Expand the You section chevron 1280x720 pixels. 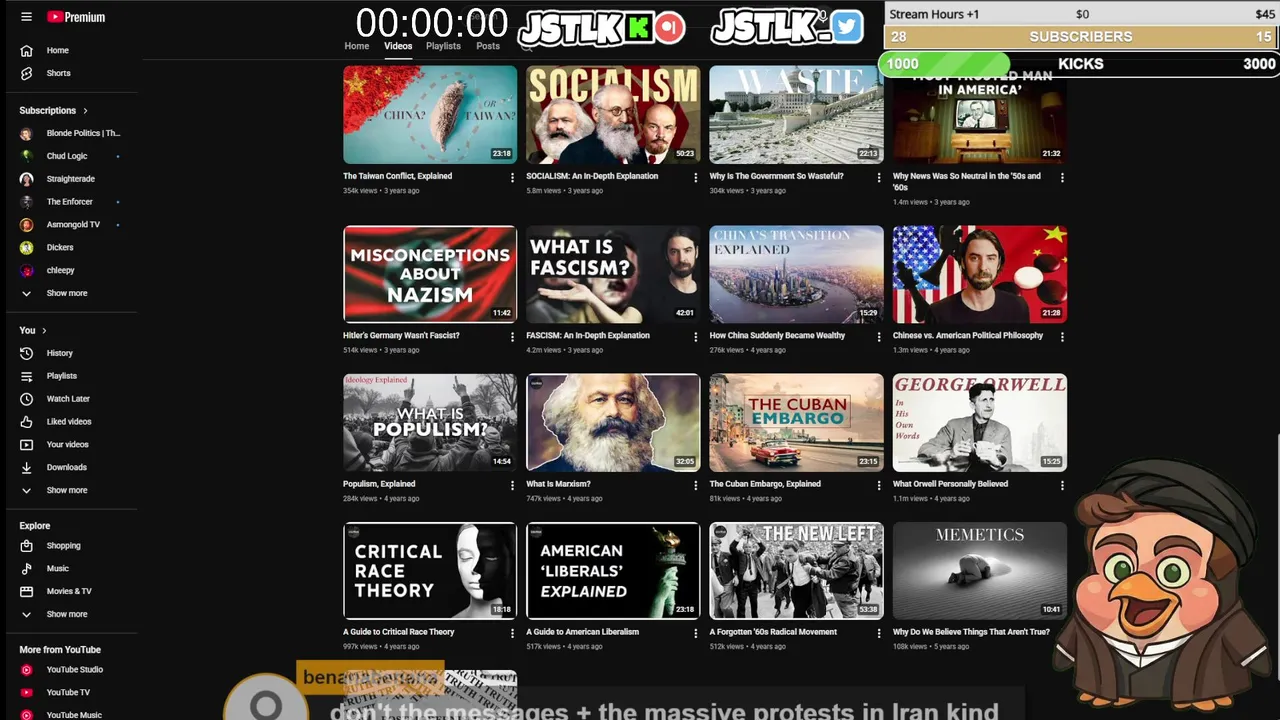pos(44,330)
